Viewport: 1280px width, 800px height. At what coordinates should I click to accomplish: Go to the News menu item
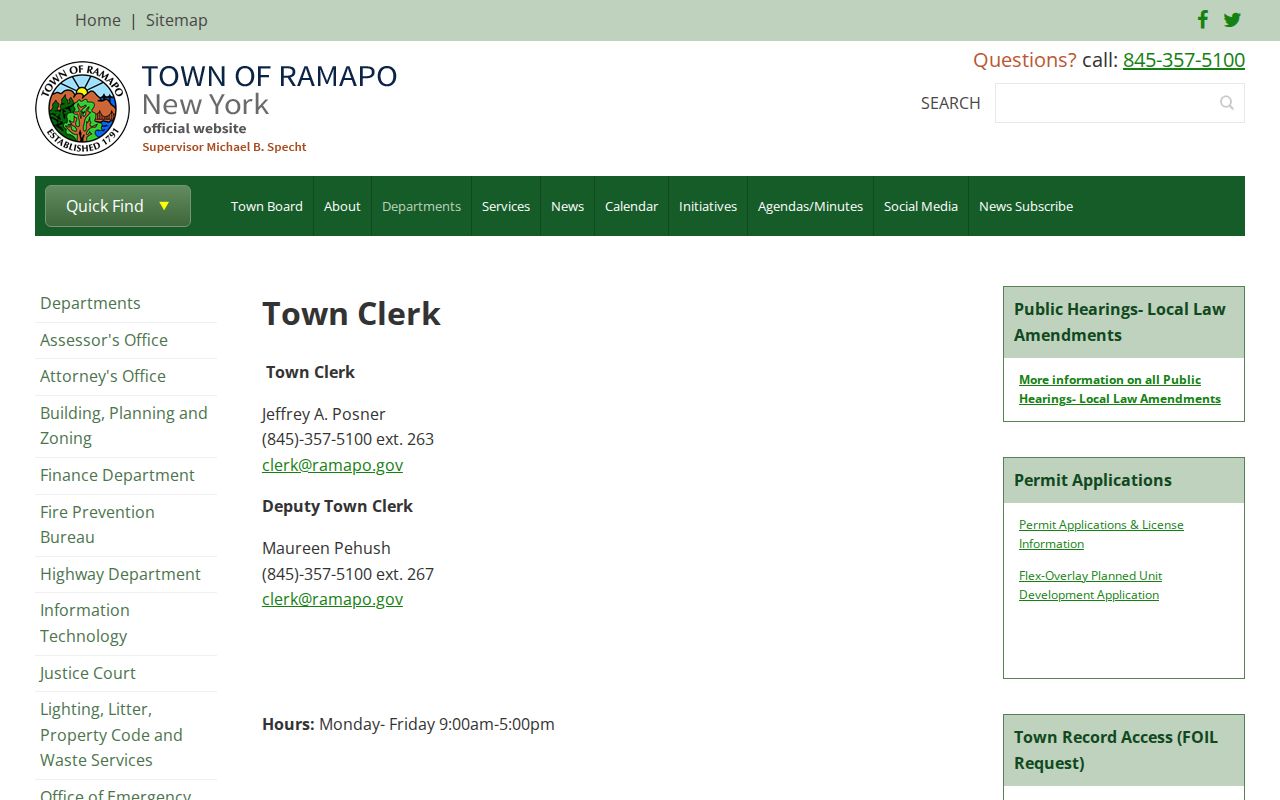tap(567, 206)
